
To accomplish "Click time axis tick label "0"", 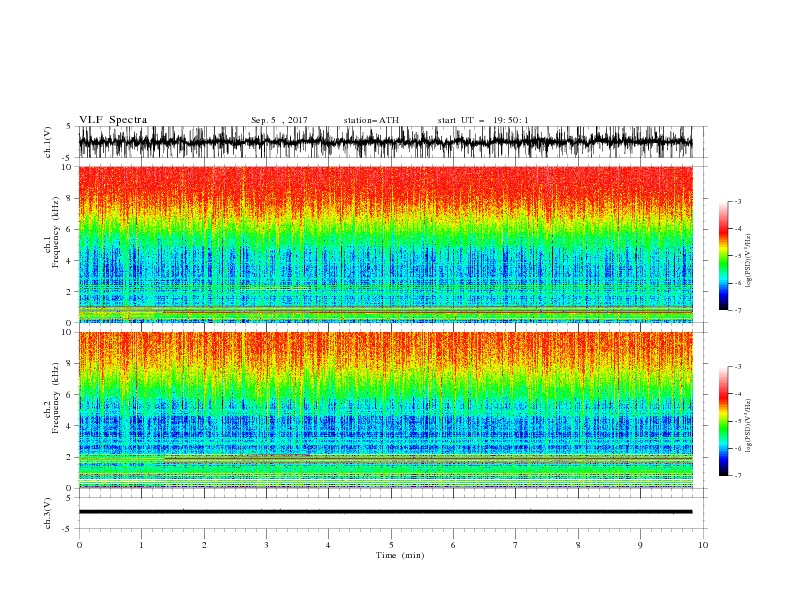I will point(79,545).
